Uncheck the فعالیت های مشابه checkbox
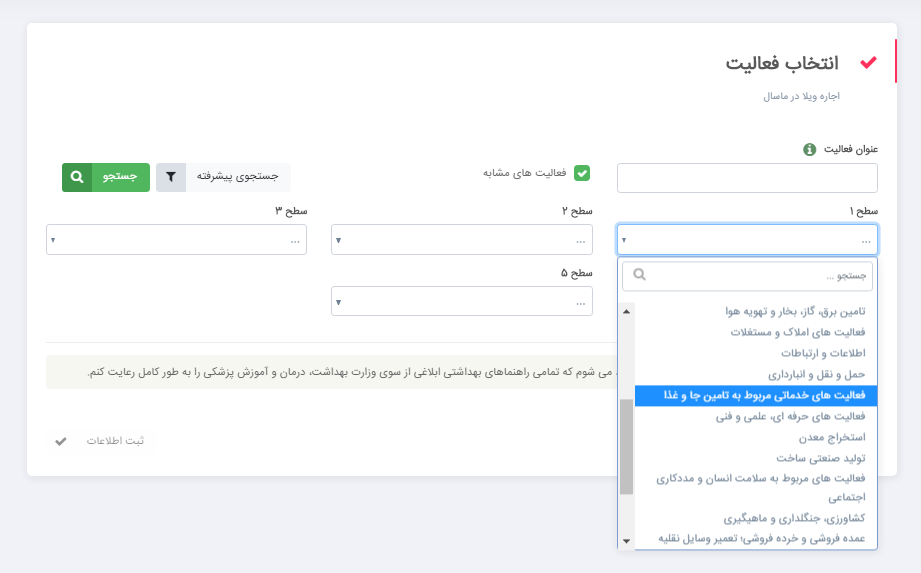This screenshot has height=573, width=921. pyautogui.click(x=582, y=173)
